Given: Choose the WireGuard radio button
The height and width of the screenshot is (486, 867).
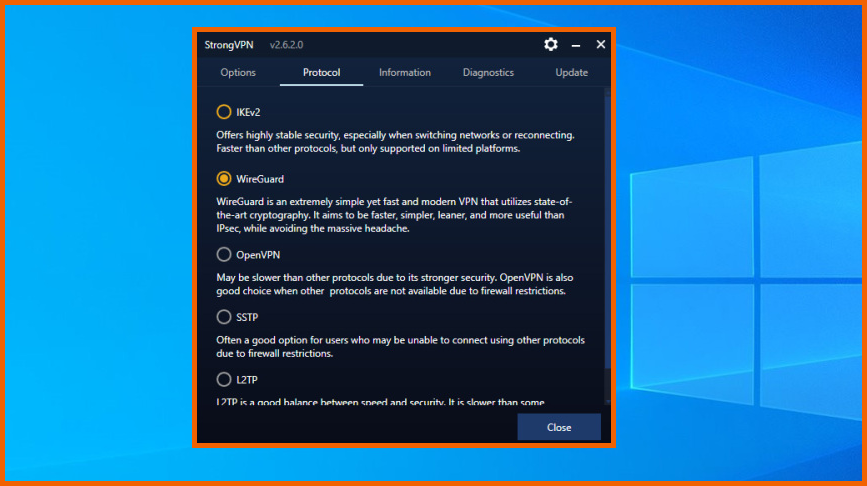Looking at the screenshot, I should coord(223,179).
